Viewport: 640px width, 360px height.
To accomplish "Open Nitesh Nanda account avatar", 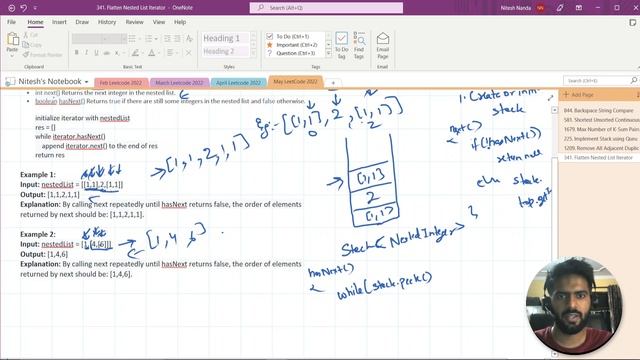I will [540, 8].
